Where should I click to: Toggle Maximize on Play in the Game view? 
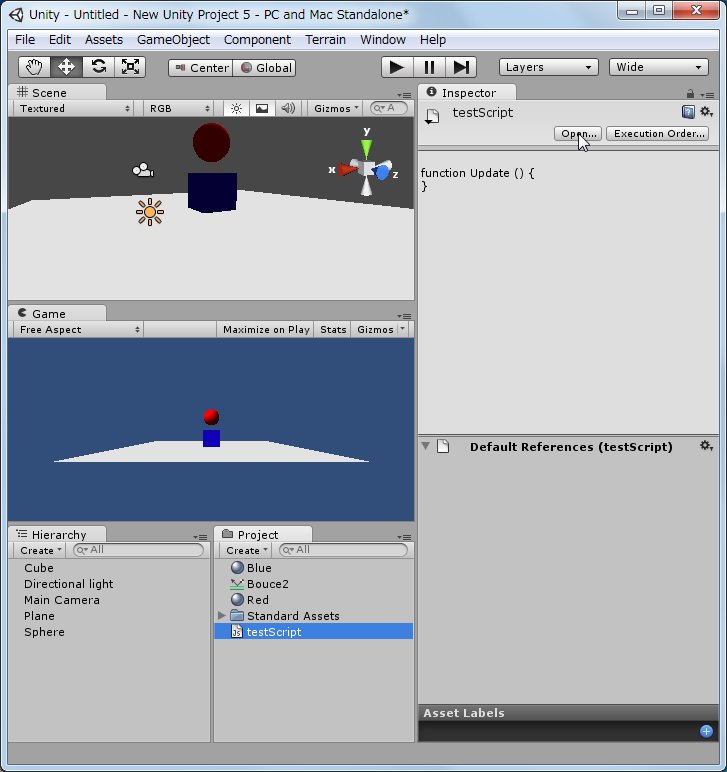click(266, 330)
